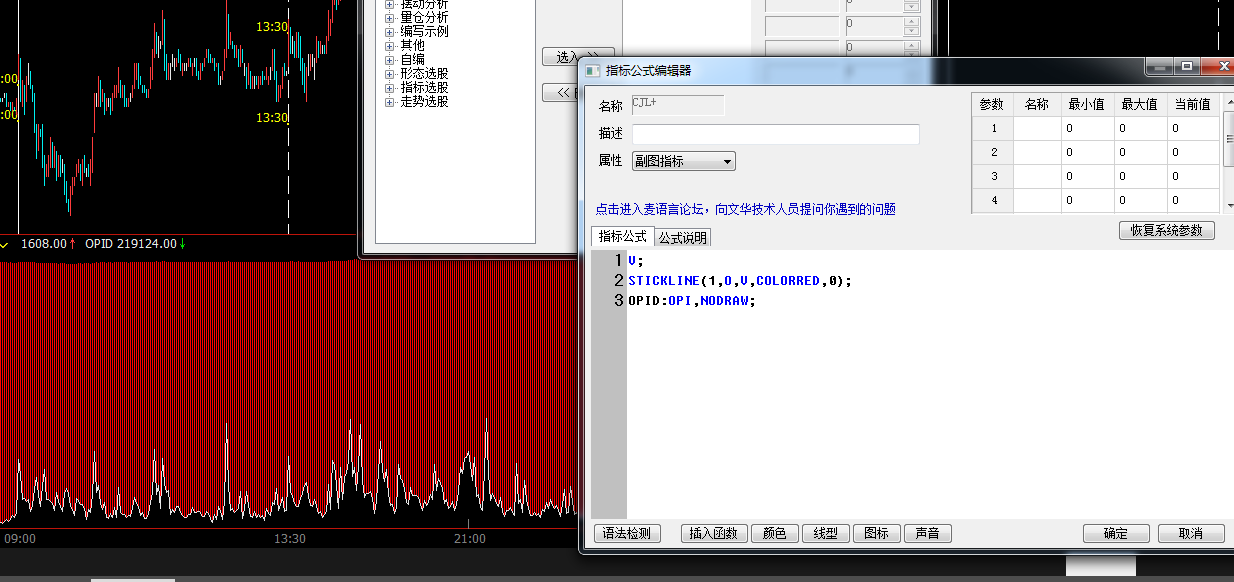This screenshot has width=1234, height=582.
Task: Click the 语法检测 syntax check button
Action: (x=627, y=534)
